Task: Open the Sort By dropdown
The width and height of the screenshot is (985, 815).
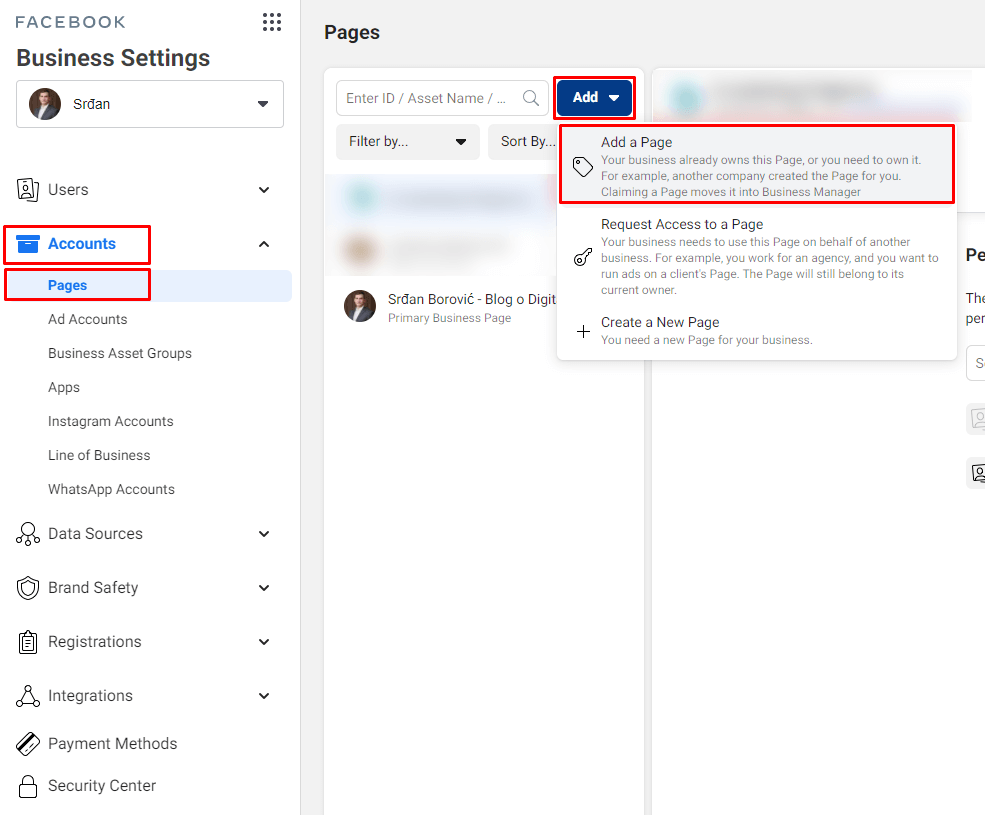Action: [523, 141]
